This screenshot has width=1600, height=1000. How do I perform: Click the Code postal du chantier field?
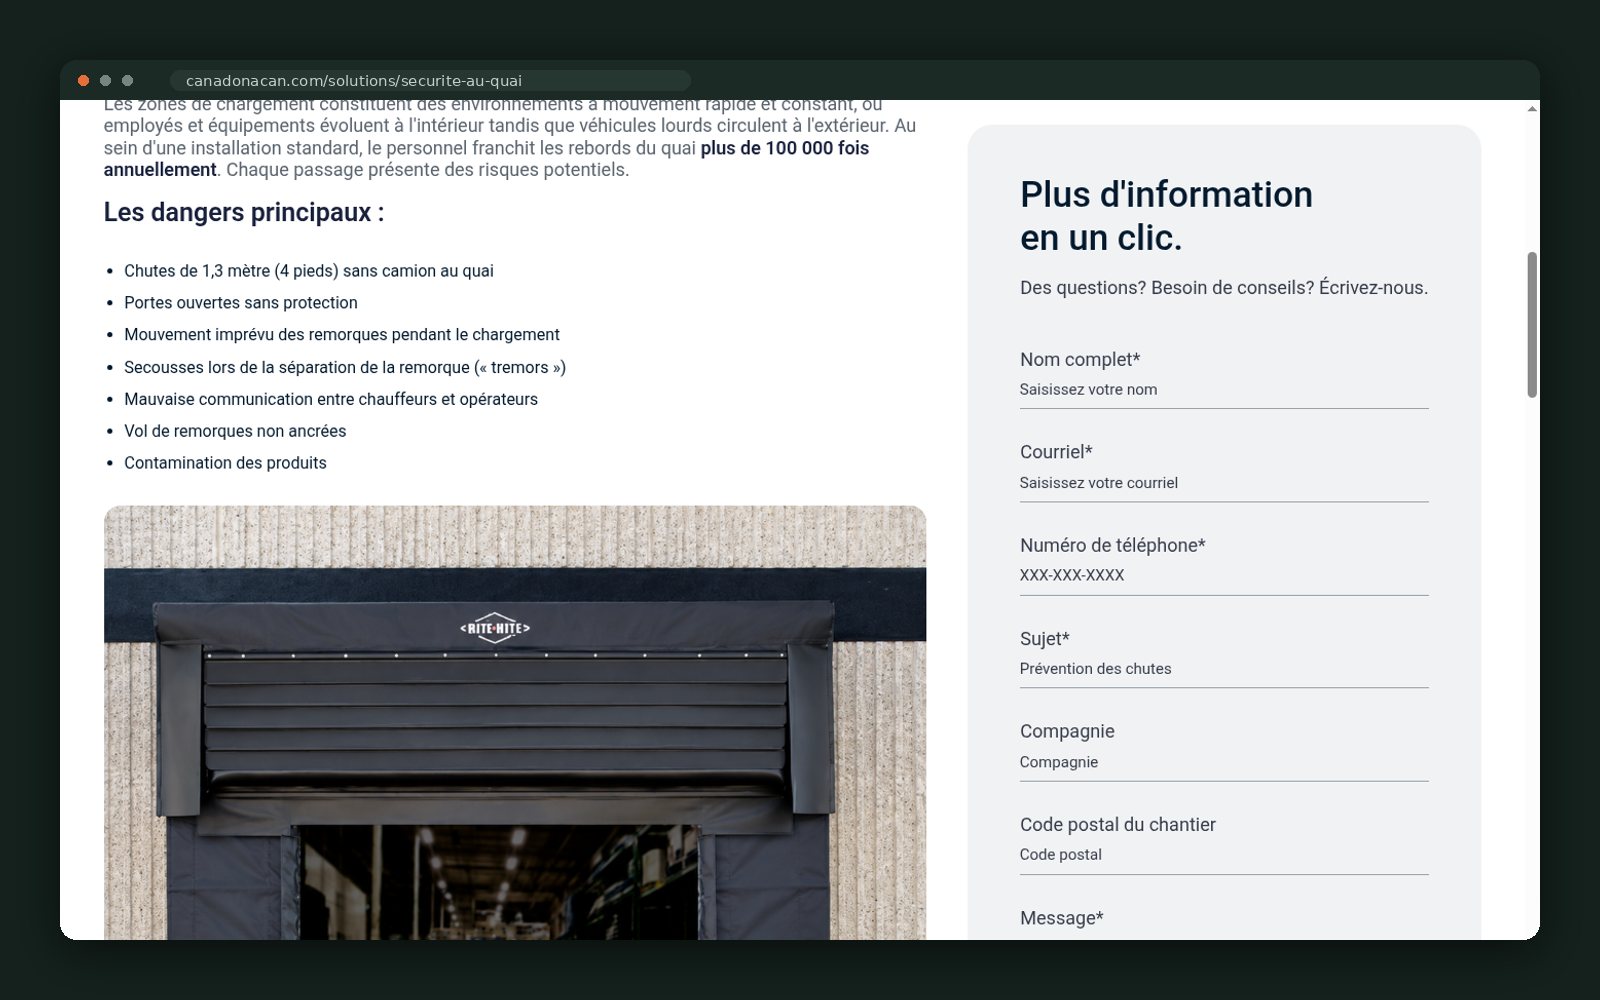[1223, 855]
